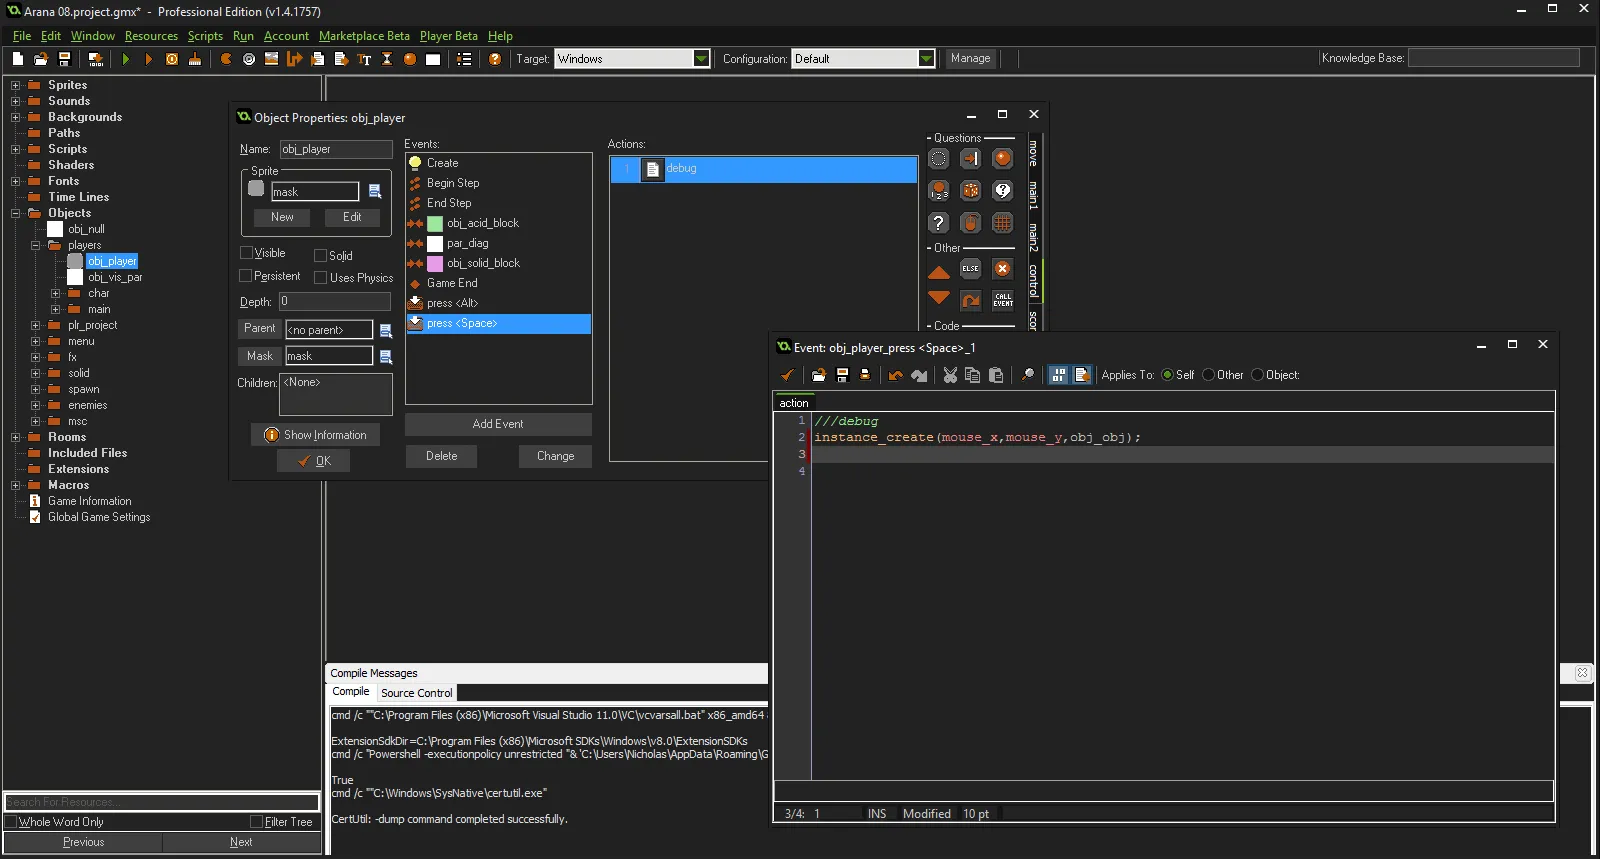
Task: Enable the Persistent checkbox
Action: point(246,276)
